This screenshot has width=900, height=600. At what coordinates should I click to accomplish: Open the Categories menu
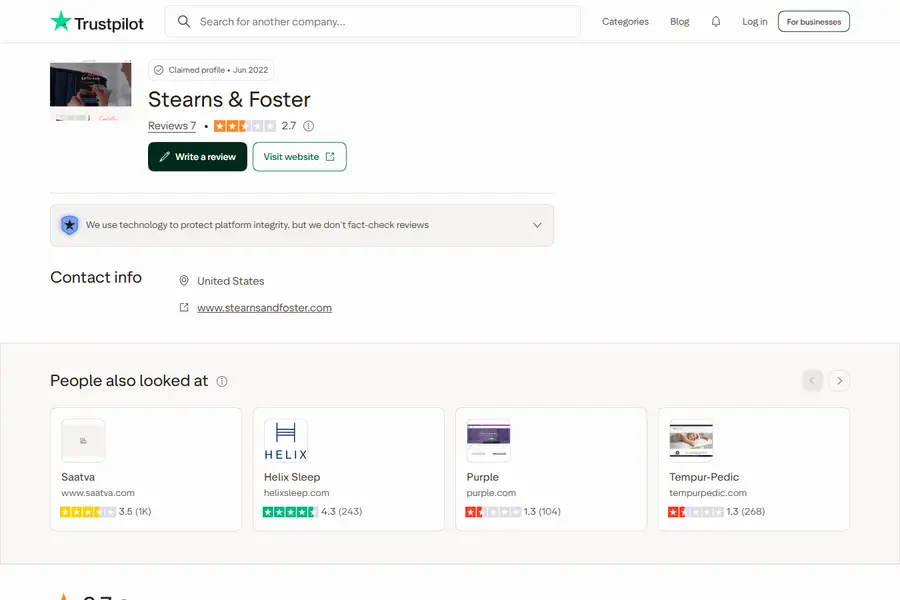pyautogui.click(x=625, y=22)
